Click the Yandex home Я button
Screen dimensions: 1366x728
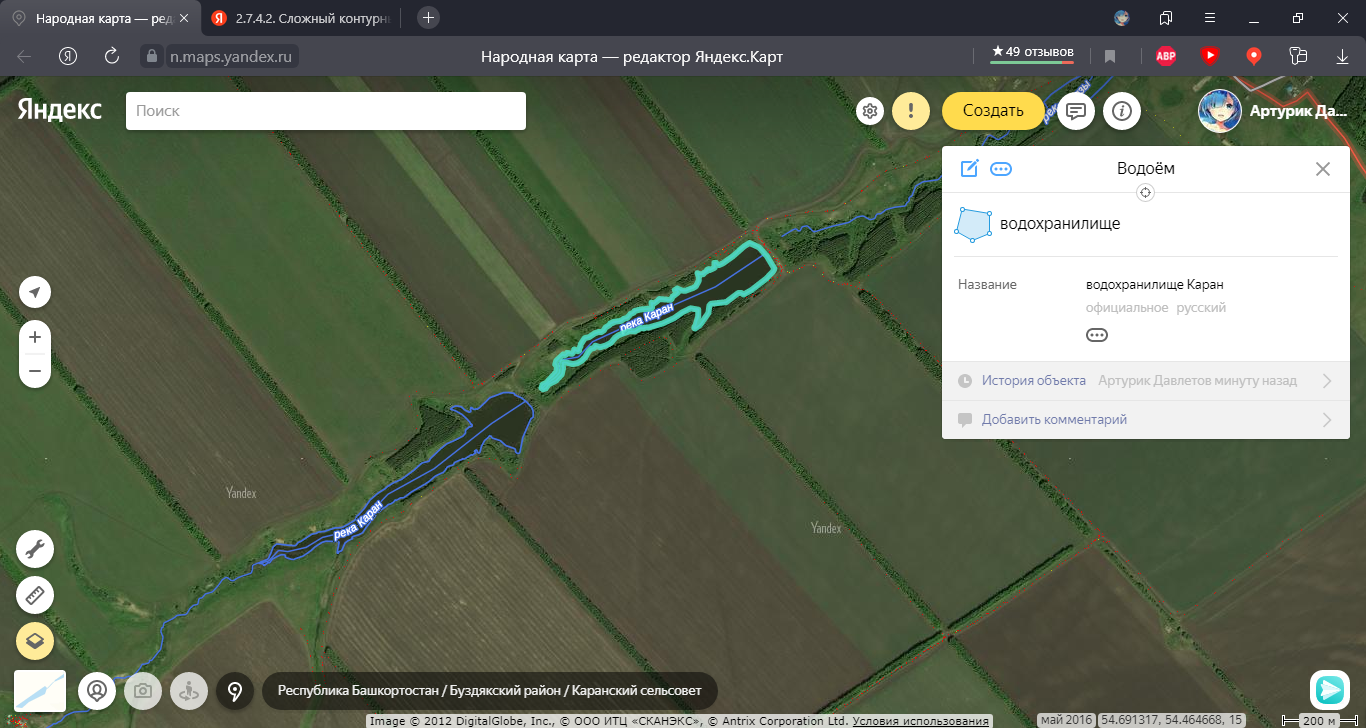(68, 56)
